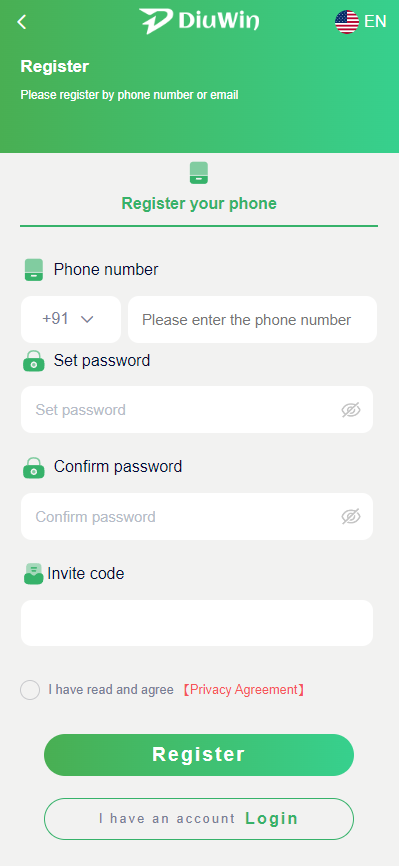Screen dimensions: 399x866
Task: Open the +91 country code dropdown
Action: click(x=71, y=319)
